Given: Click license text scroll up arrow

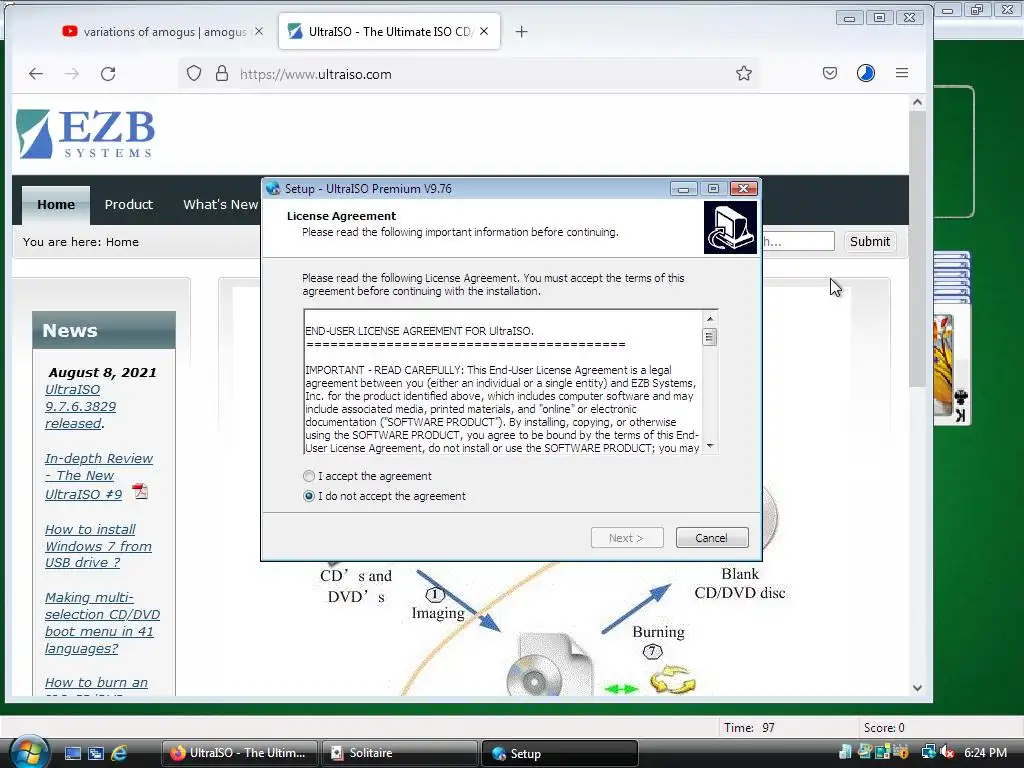Looking at the screenshot, I should point(710,318).
